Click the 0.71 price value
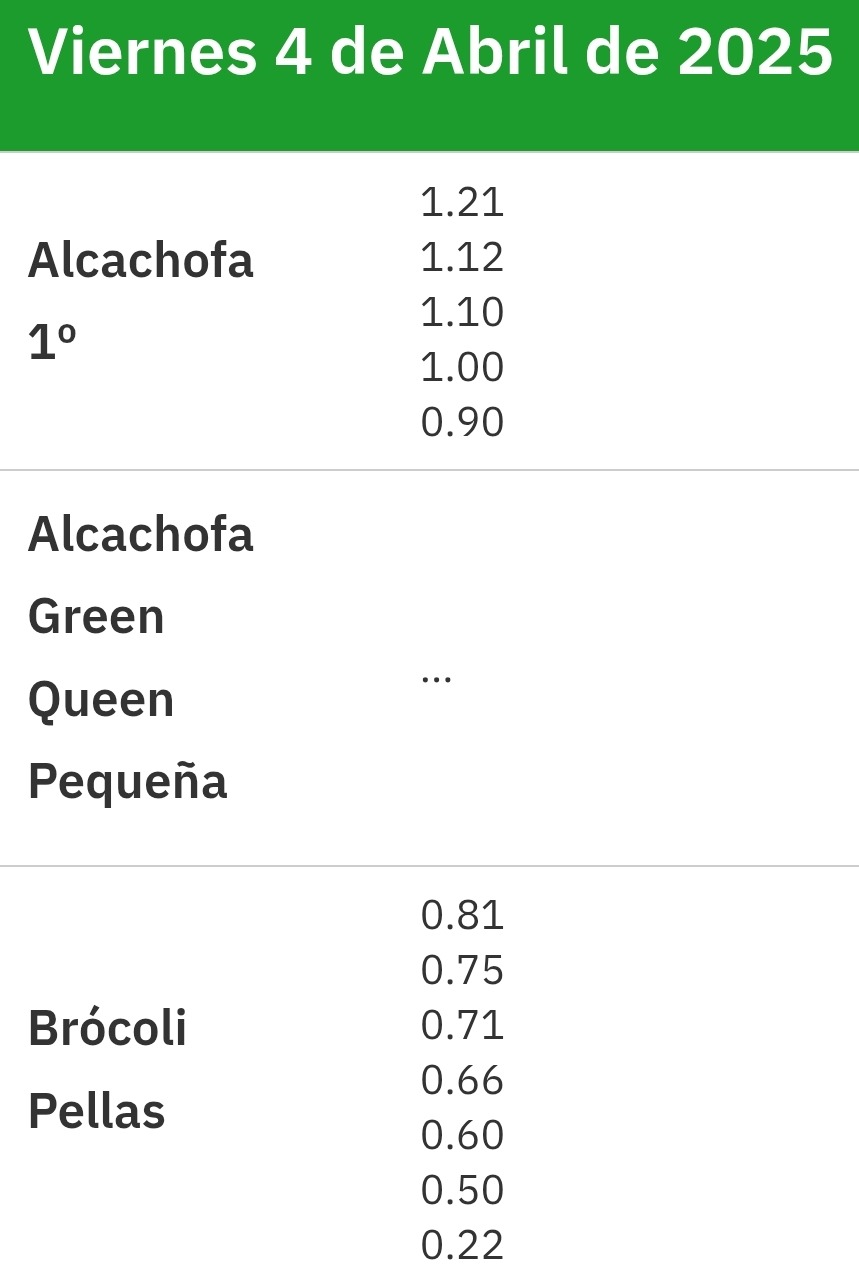The height and width of the screenshot is (1285, 859). [462, 1025]
